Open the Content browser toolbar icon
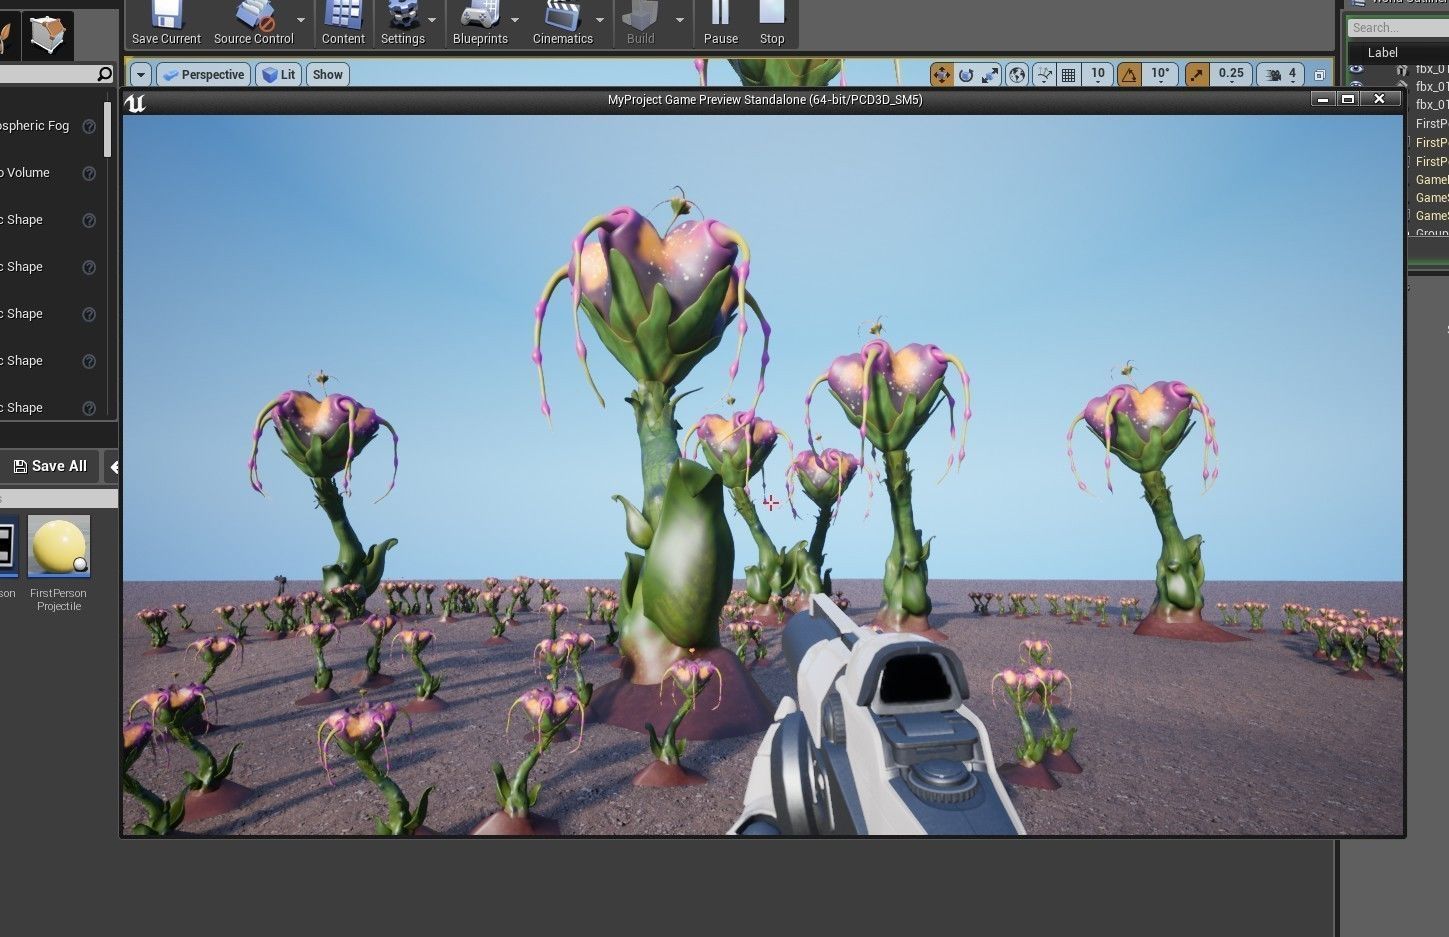Screen dimensions: 1449x937 coord(343,23)
